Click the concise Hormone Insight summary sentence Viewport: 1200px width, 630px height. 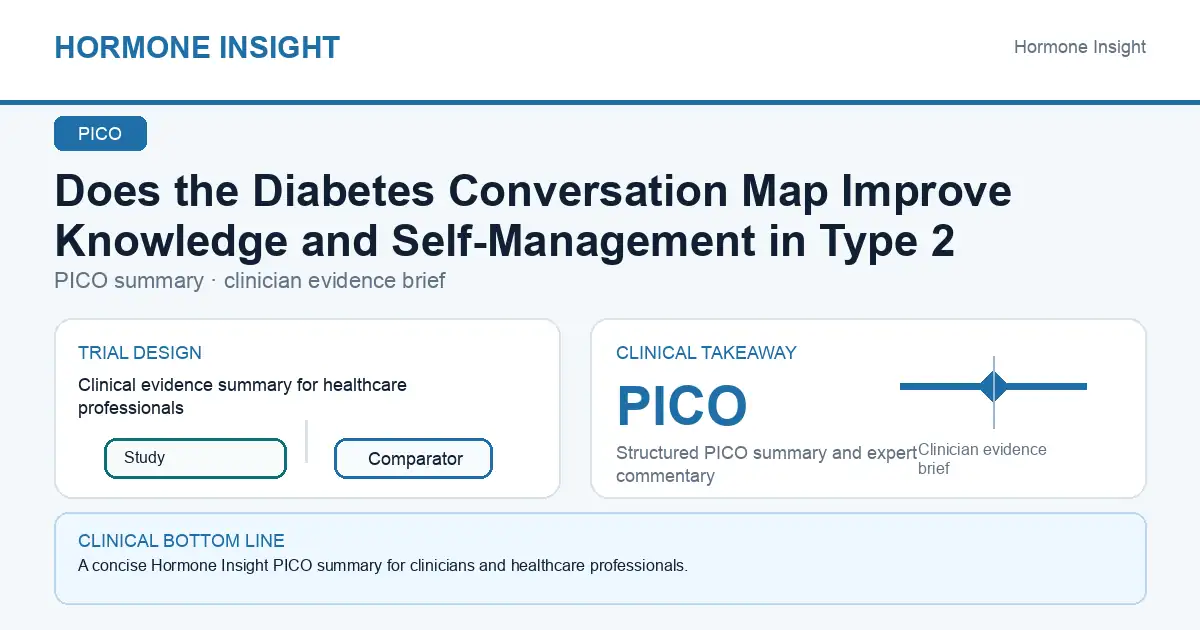tap(383, 566)
